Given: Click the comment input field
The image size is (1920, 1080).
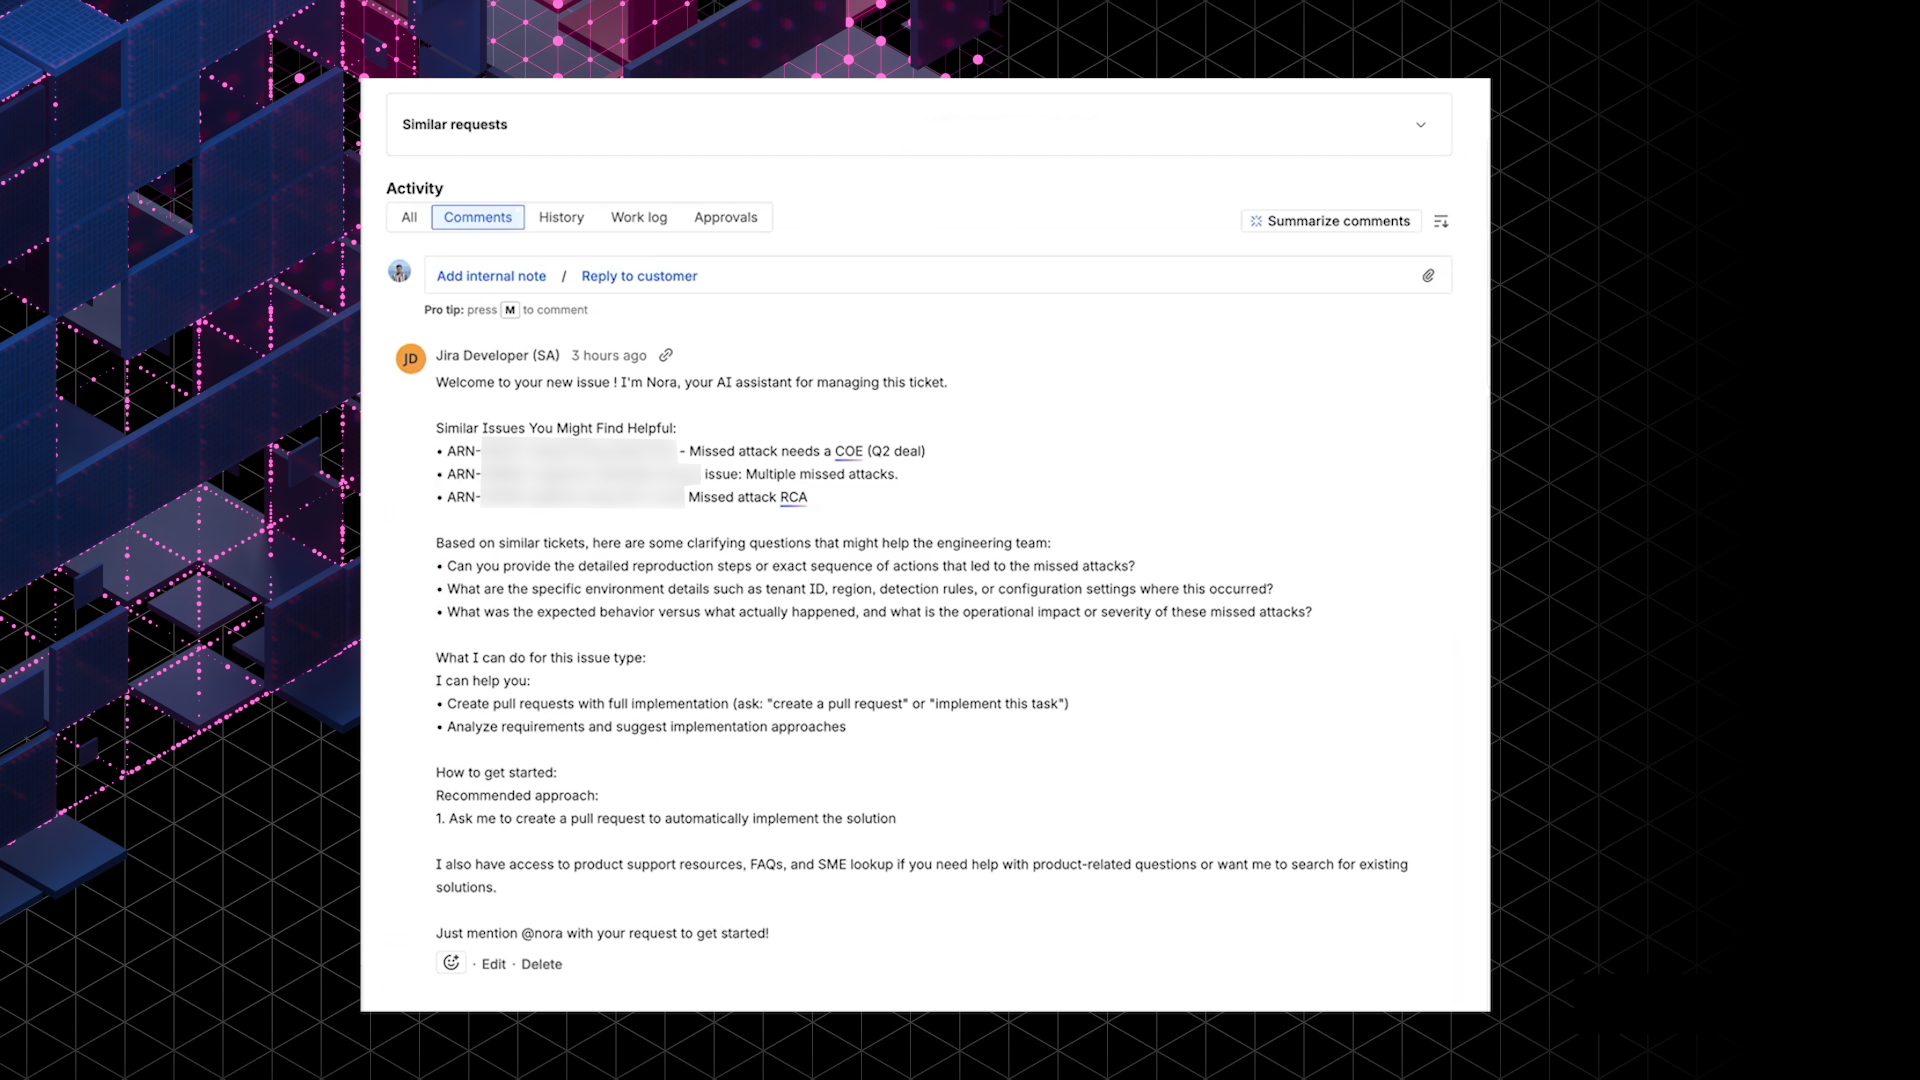Looking at the screenshot, I should coord(938,275).
